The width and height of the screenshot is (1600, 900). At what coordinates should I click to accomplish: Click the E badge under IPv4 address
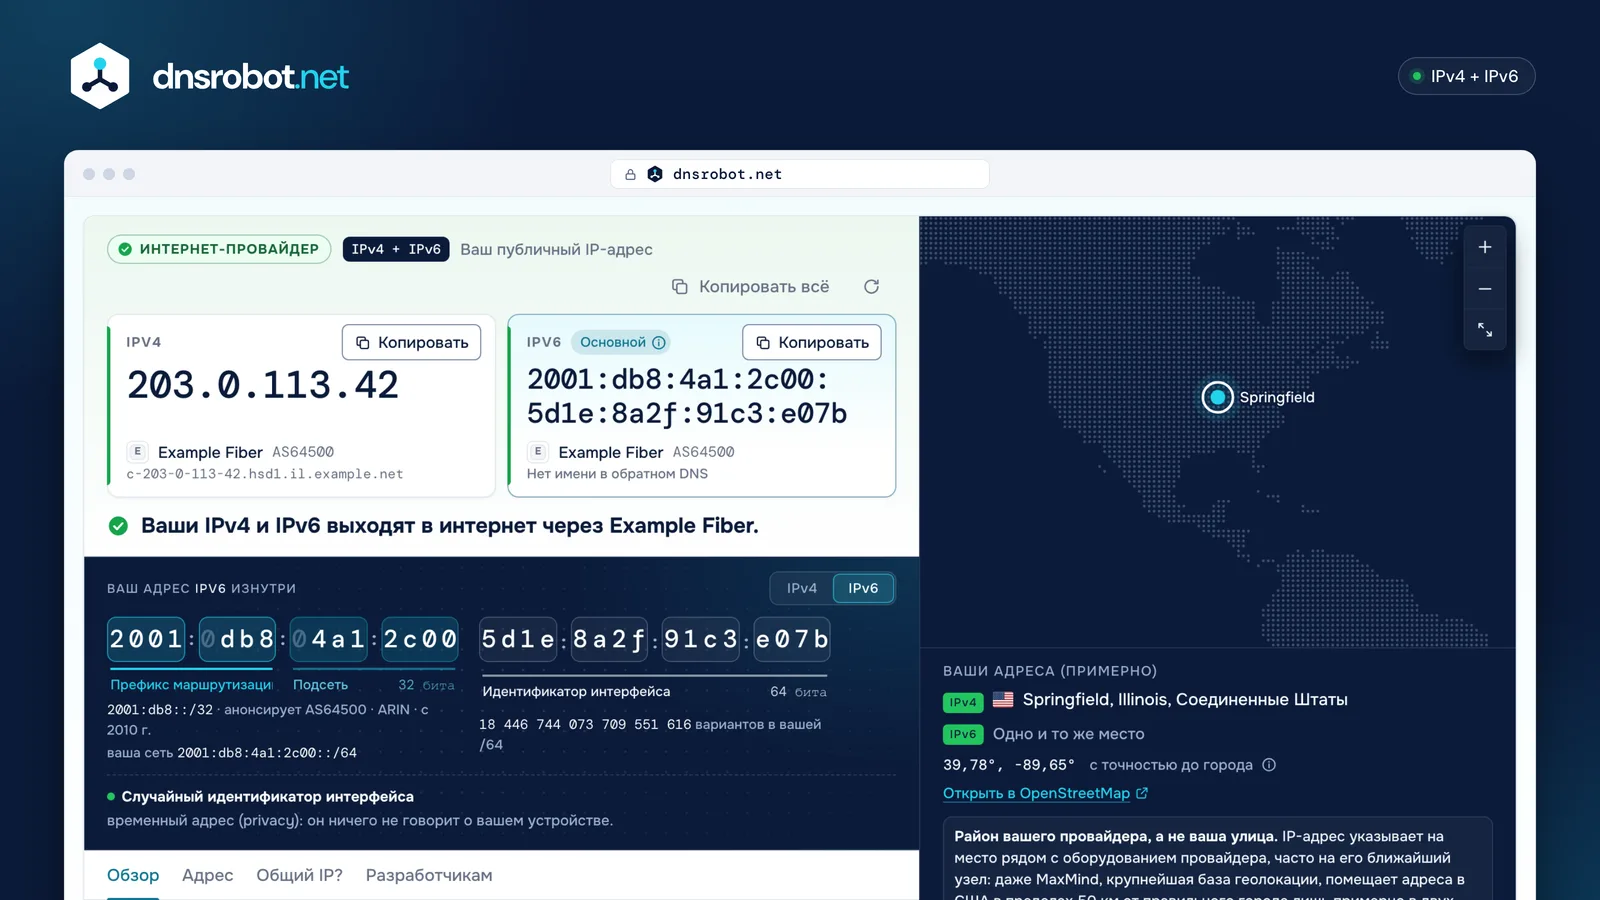[138, 452]
